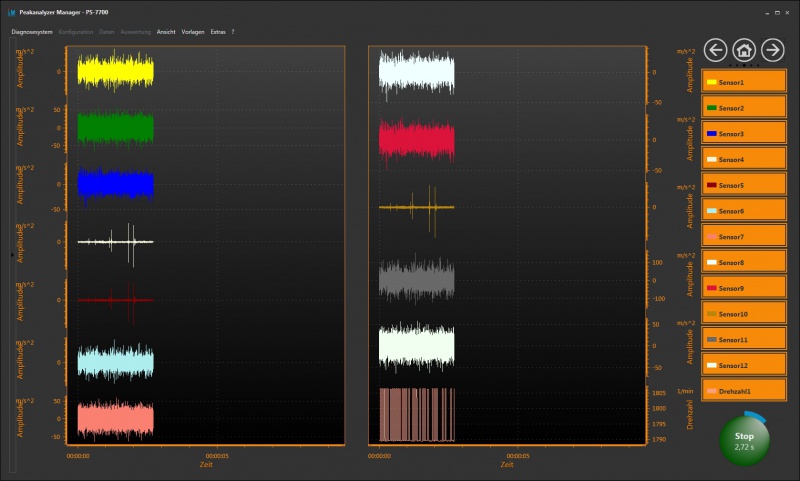
Task: Click the back arrow navigation icon
Action: click(x=715, y=49)
